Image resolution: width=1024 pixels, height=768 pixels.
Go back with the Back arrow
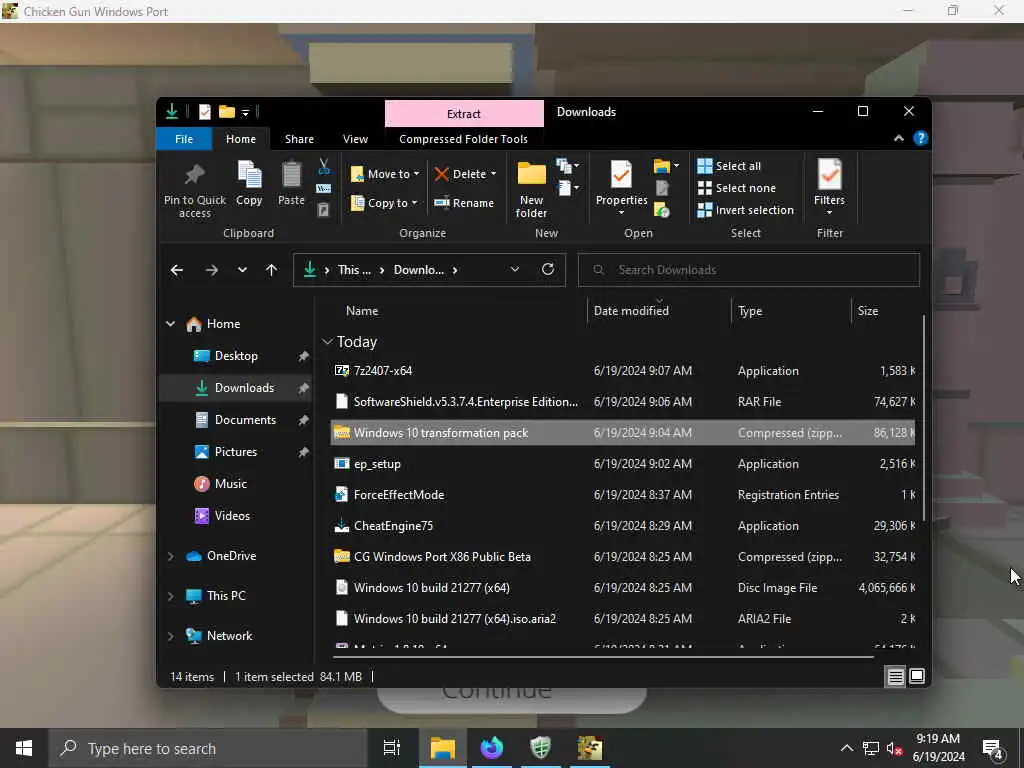[177, 270]
